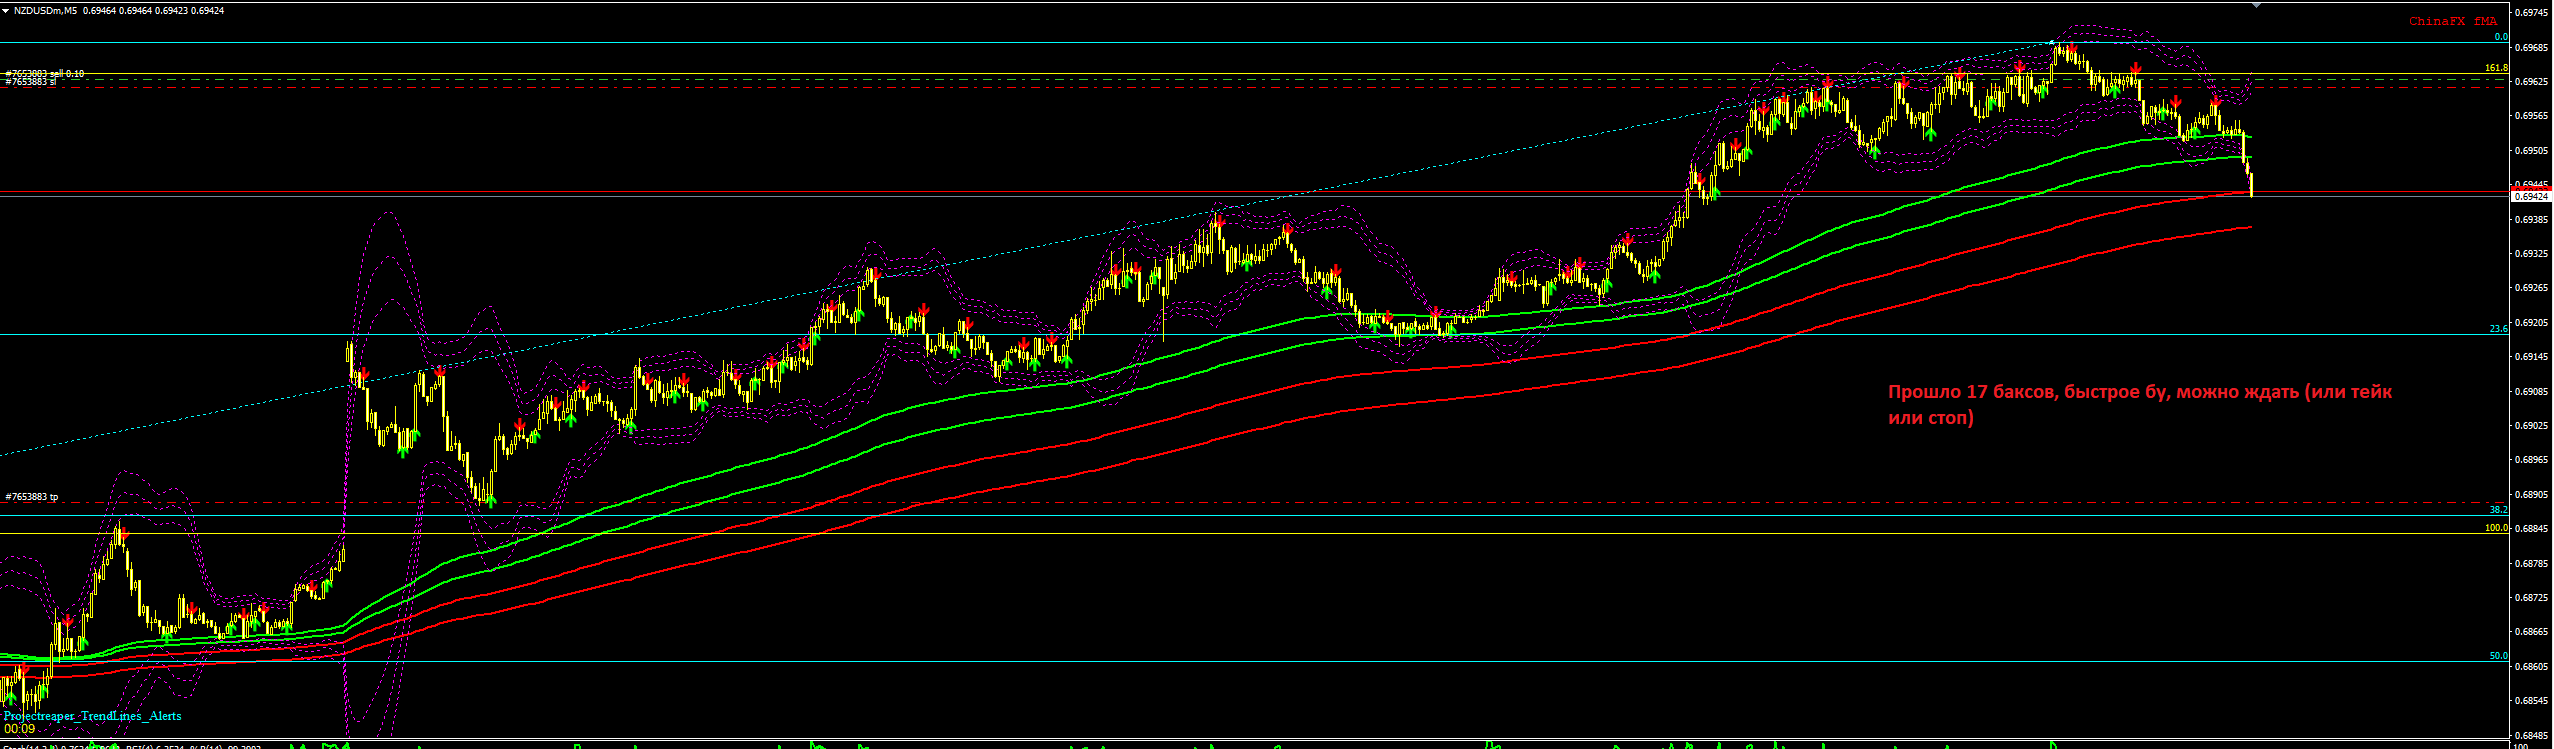
Task: Click price scale value 0.69325
Action: pyautogui.click(x=2533, y=254)
